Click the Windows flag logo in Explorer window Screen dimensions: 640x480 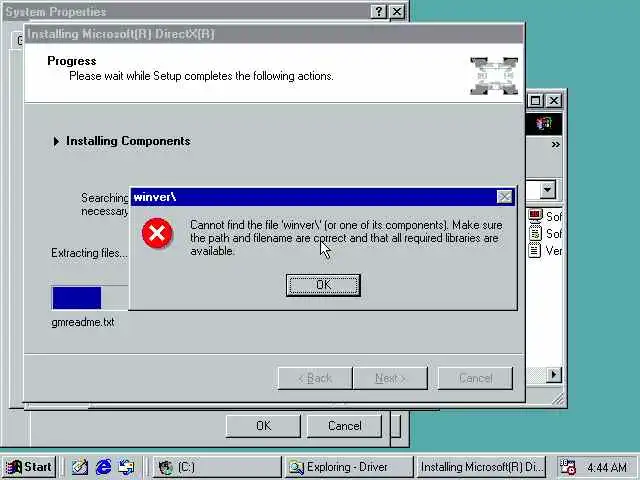[x=544, y=123]
